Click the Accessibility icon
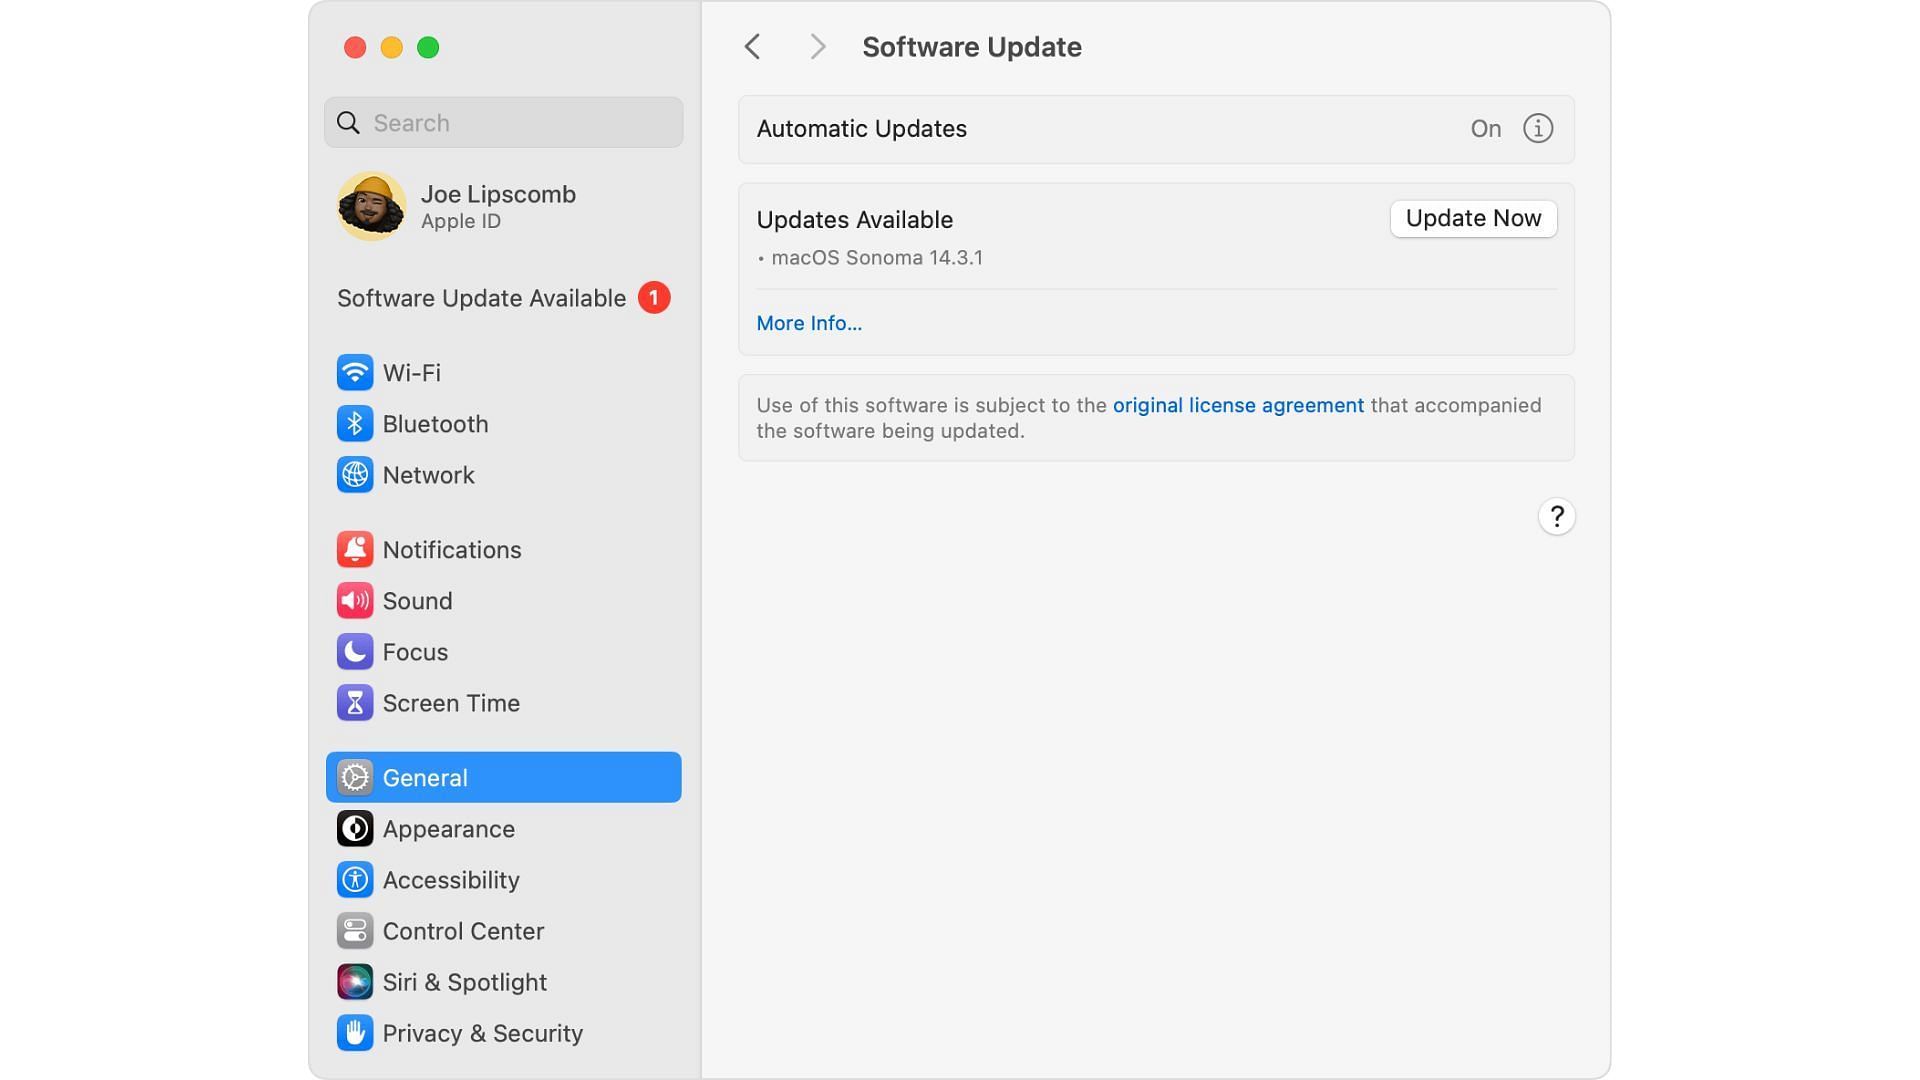 (354, 880)
